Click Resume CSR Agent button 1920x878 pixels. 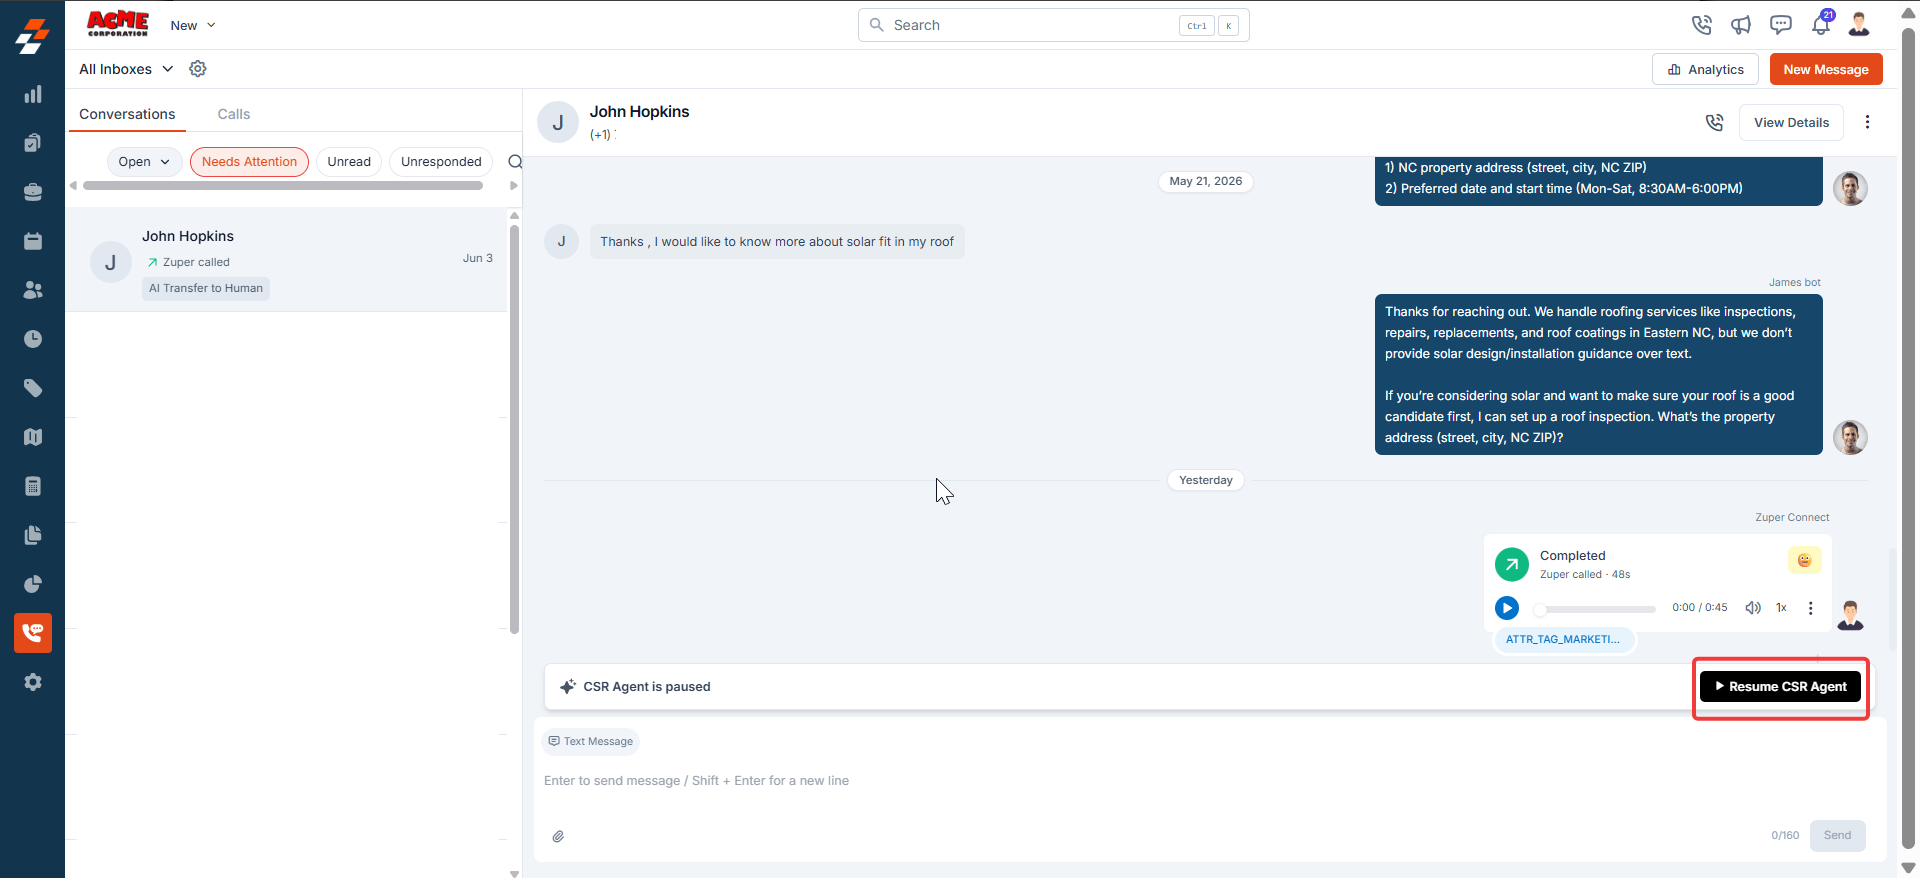[1780, 687]
